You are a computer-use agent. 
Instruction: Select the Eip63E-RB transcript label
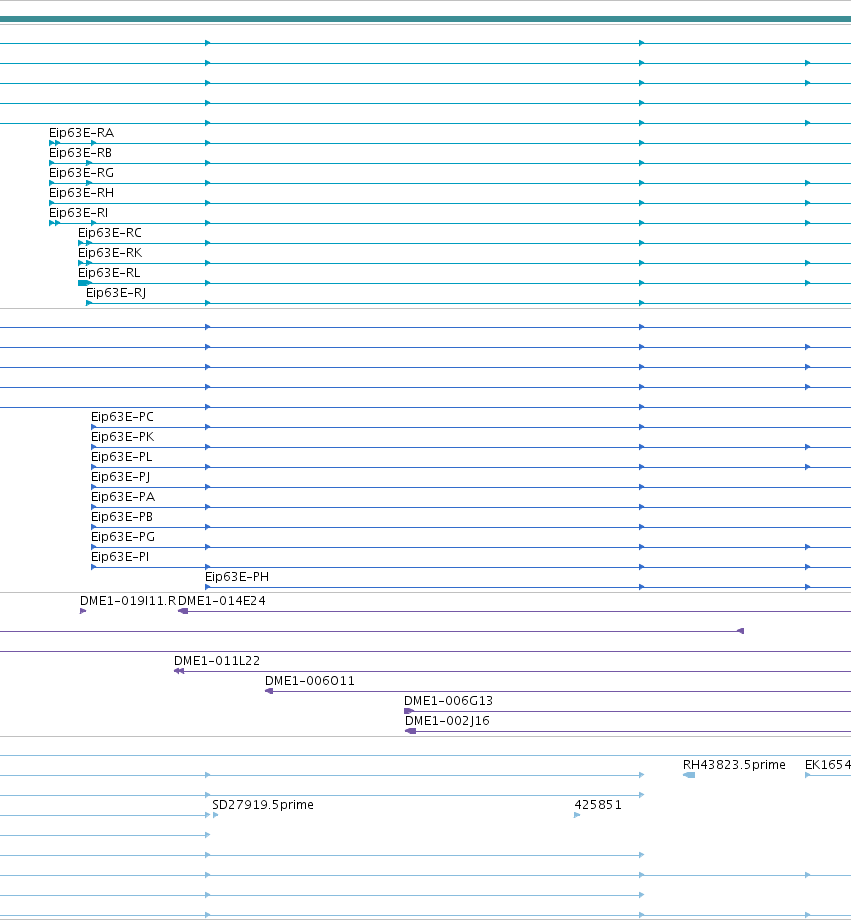(80, 153)
